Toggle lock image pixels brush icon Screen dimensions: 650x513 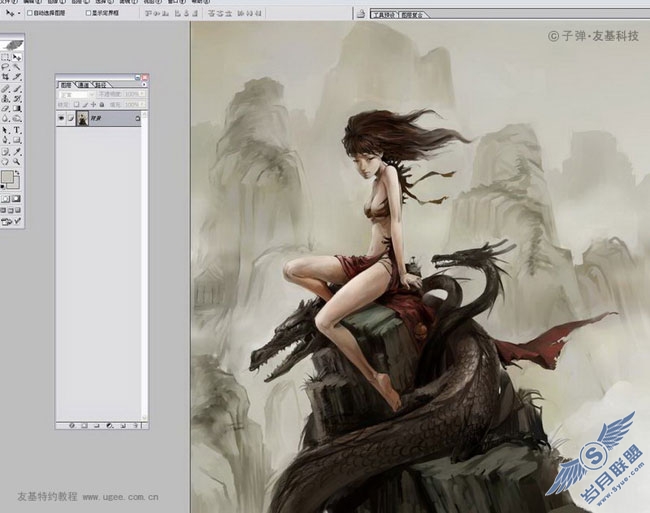(85, 105)
